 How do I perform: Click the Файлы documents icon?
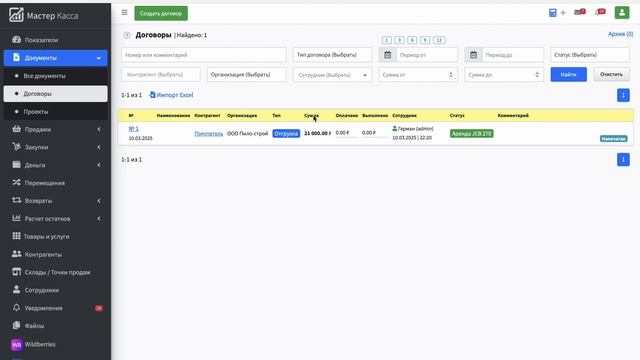click(x=16, y=325)
